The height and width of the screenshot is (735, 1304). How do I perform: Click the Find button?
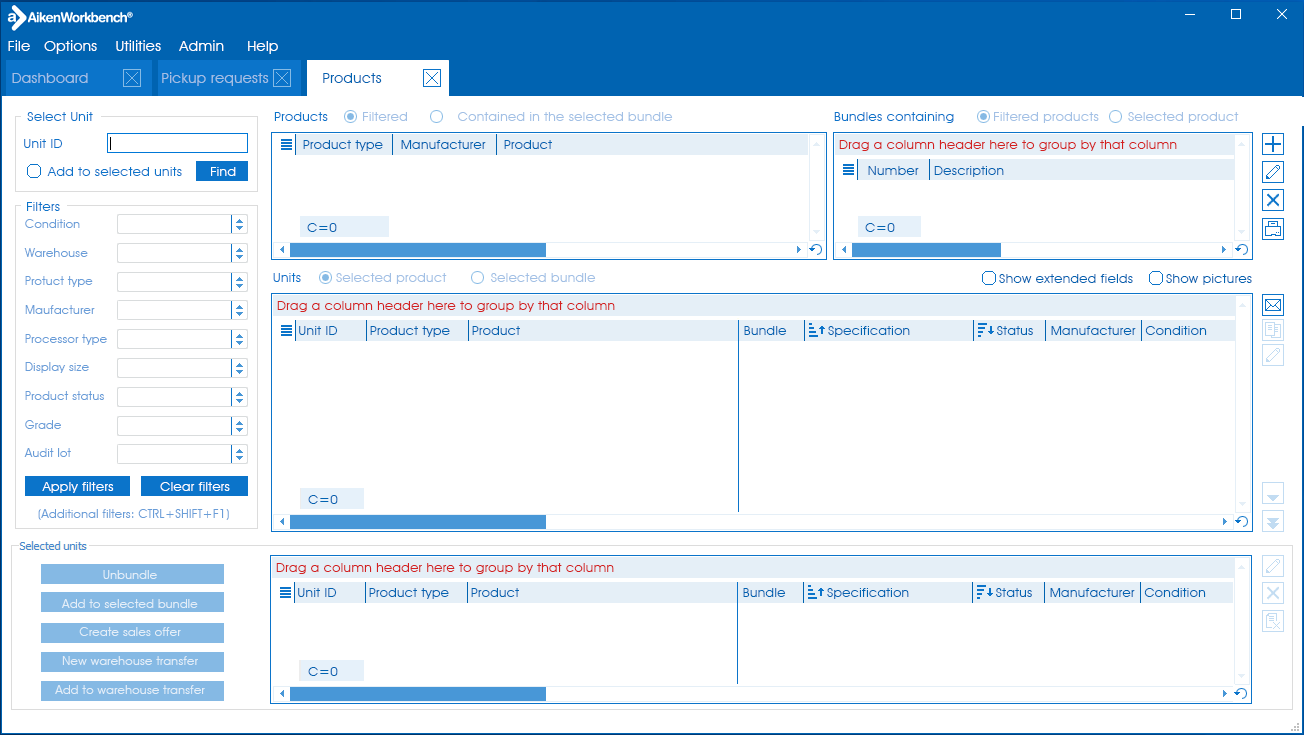(222, 171)
